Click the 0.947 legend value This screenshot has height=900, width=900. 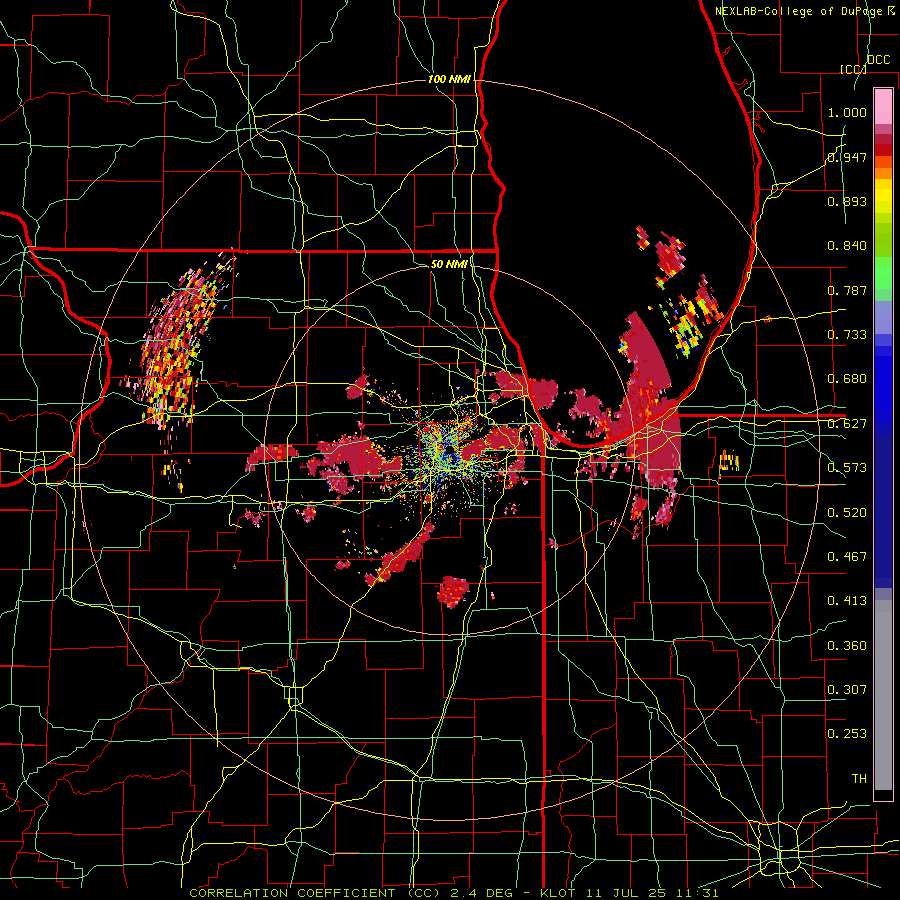[x=847, y=157]
